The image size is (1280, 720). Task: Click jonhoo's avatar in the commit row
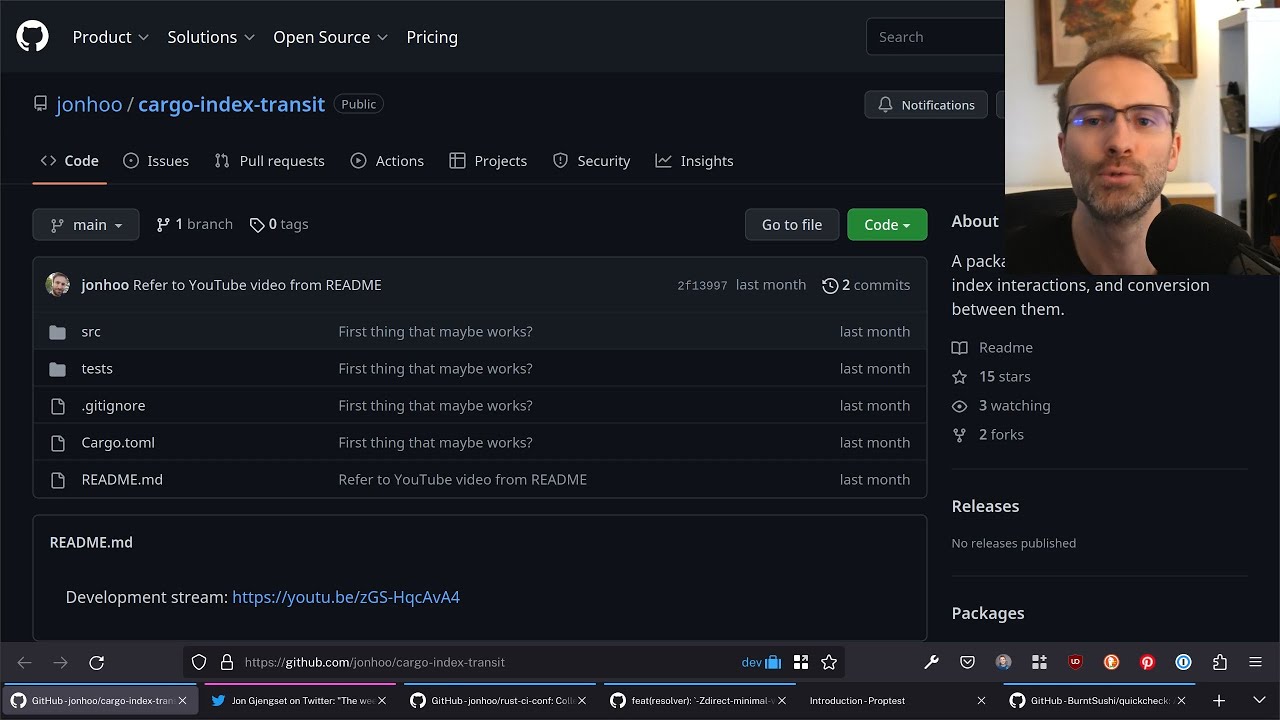point(58,285)
